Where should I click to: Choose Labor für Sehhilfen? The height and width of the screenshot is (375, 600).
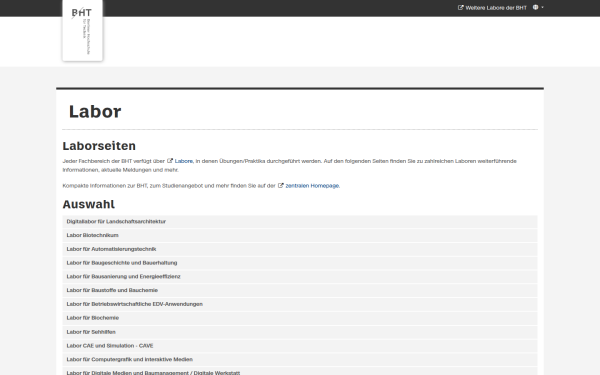pos(300,332)
